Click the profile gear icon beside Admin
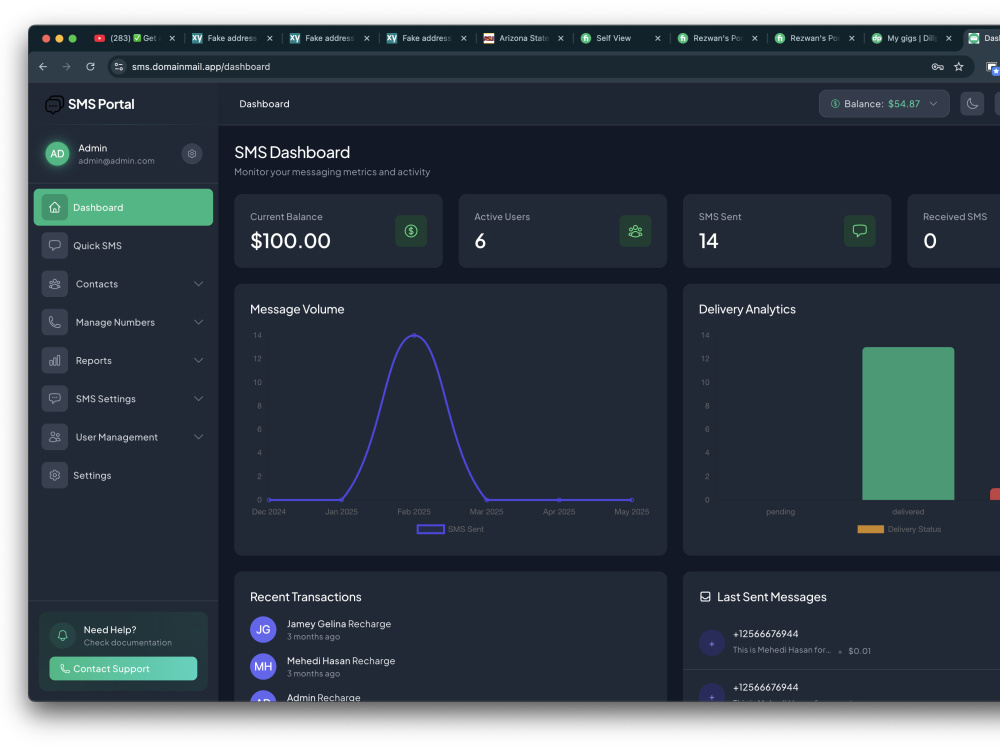This screenshot has width=1000, height=750. click(192, 154)
